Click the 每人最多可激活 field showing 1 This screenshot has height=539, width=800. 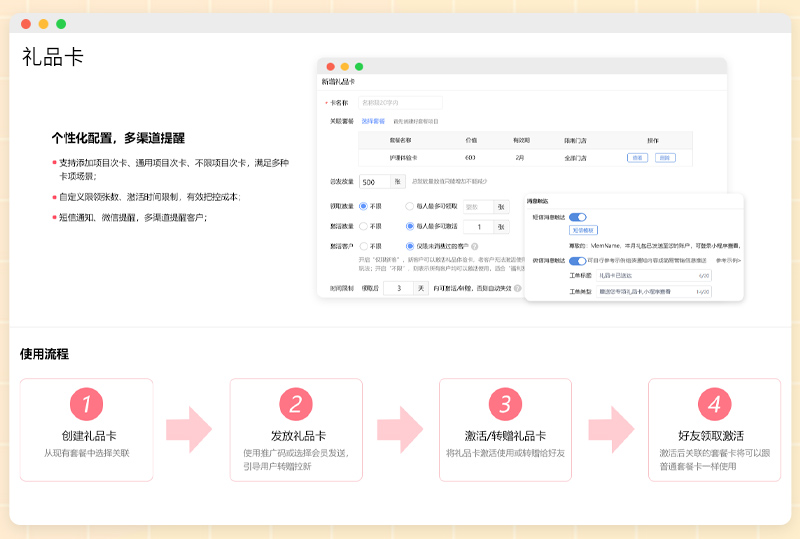point(478,227)
